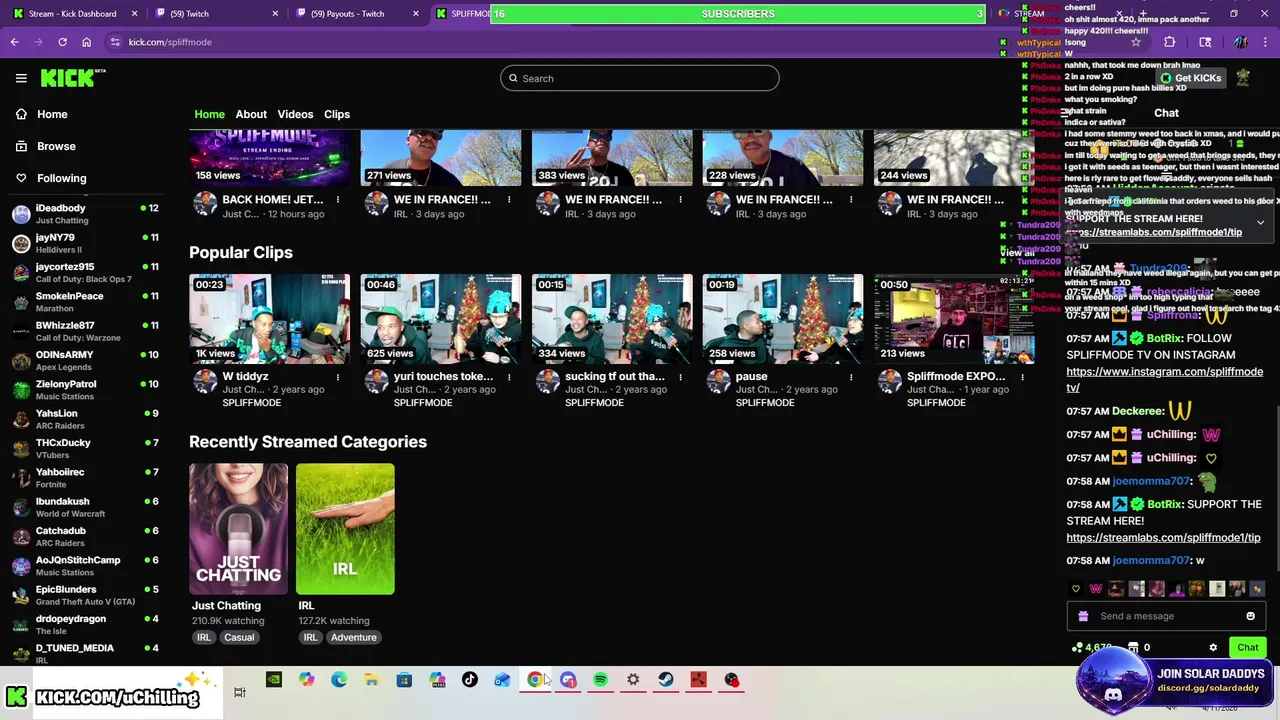
Task: Open the Videos tab
Action: click(x=295, y=114)
